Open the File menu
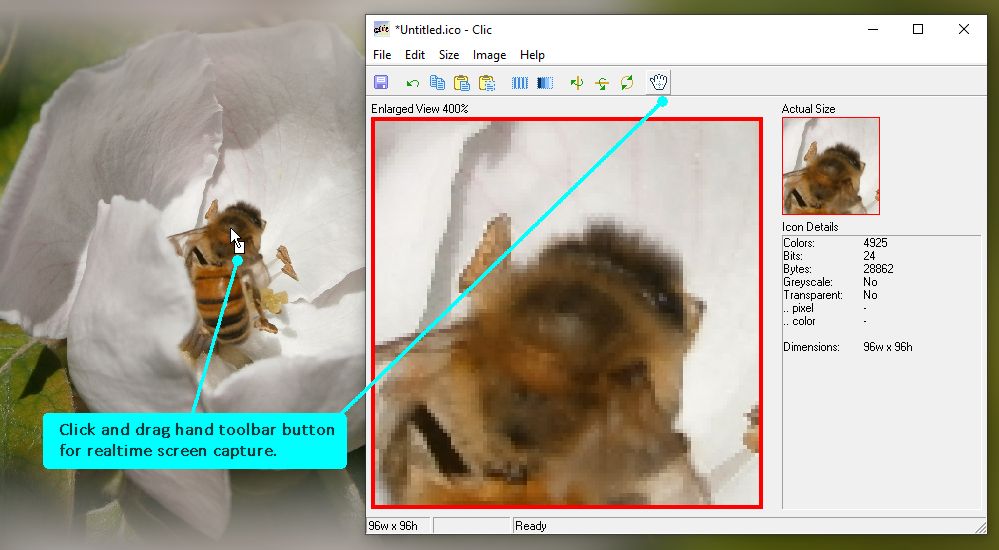 tap(382, 55)
